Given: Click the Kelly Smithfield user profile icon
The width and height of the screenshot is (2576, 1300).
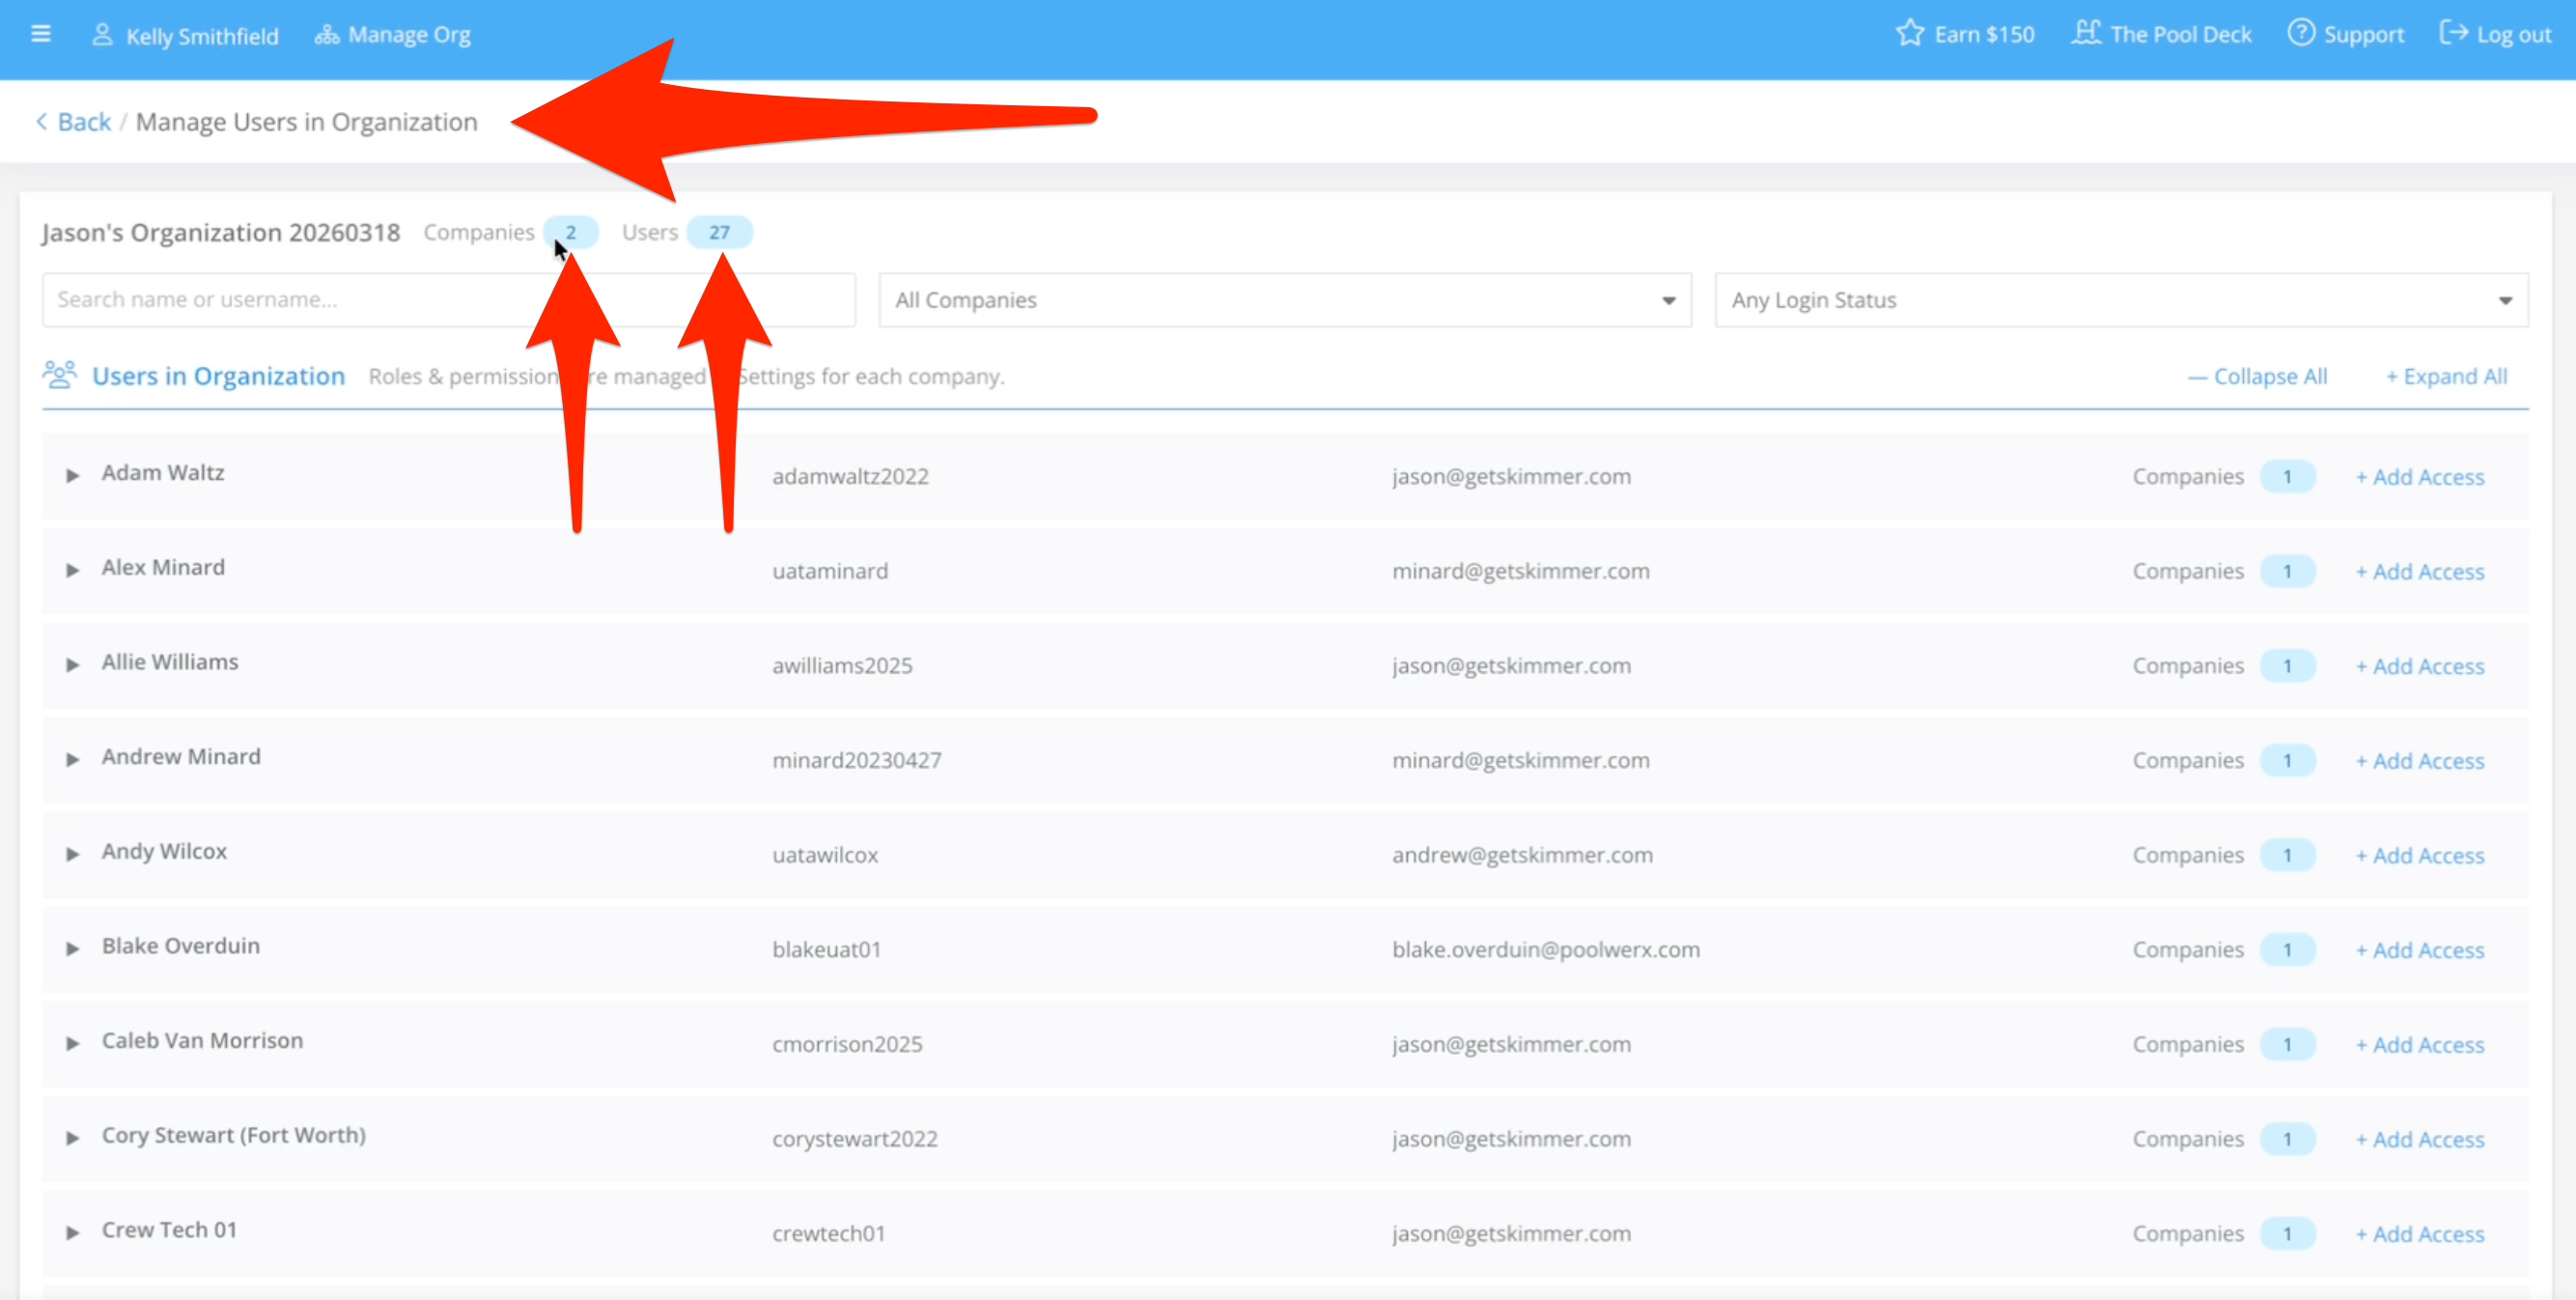Looking at the screenshot, I should pyautogui.click(x=101, y=35).
